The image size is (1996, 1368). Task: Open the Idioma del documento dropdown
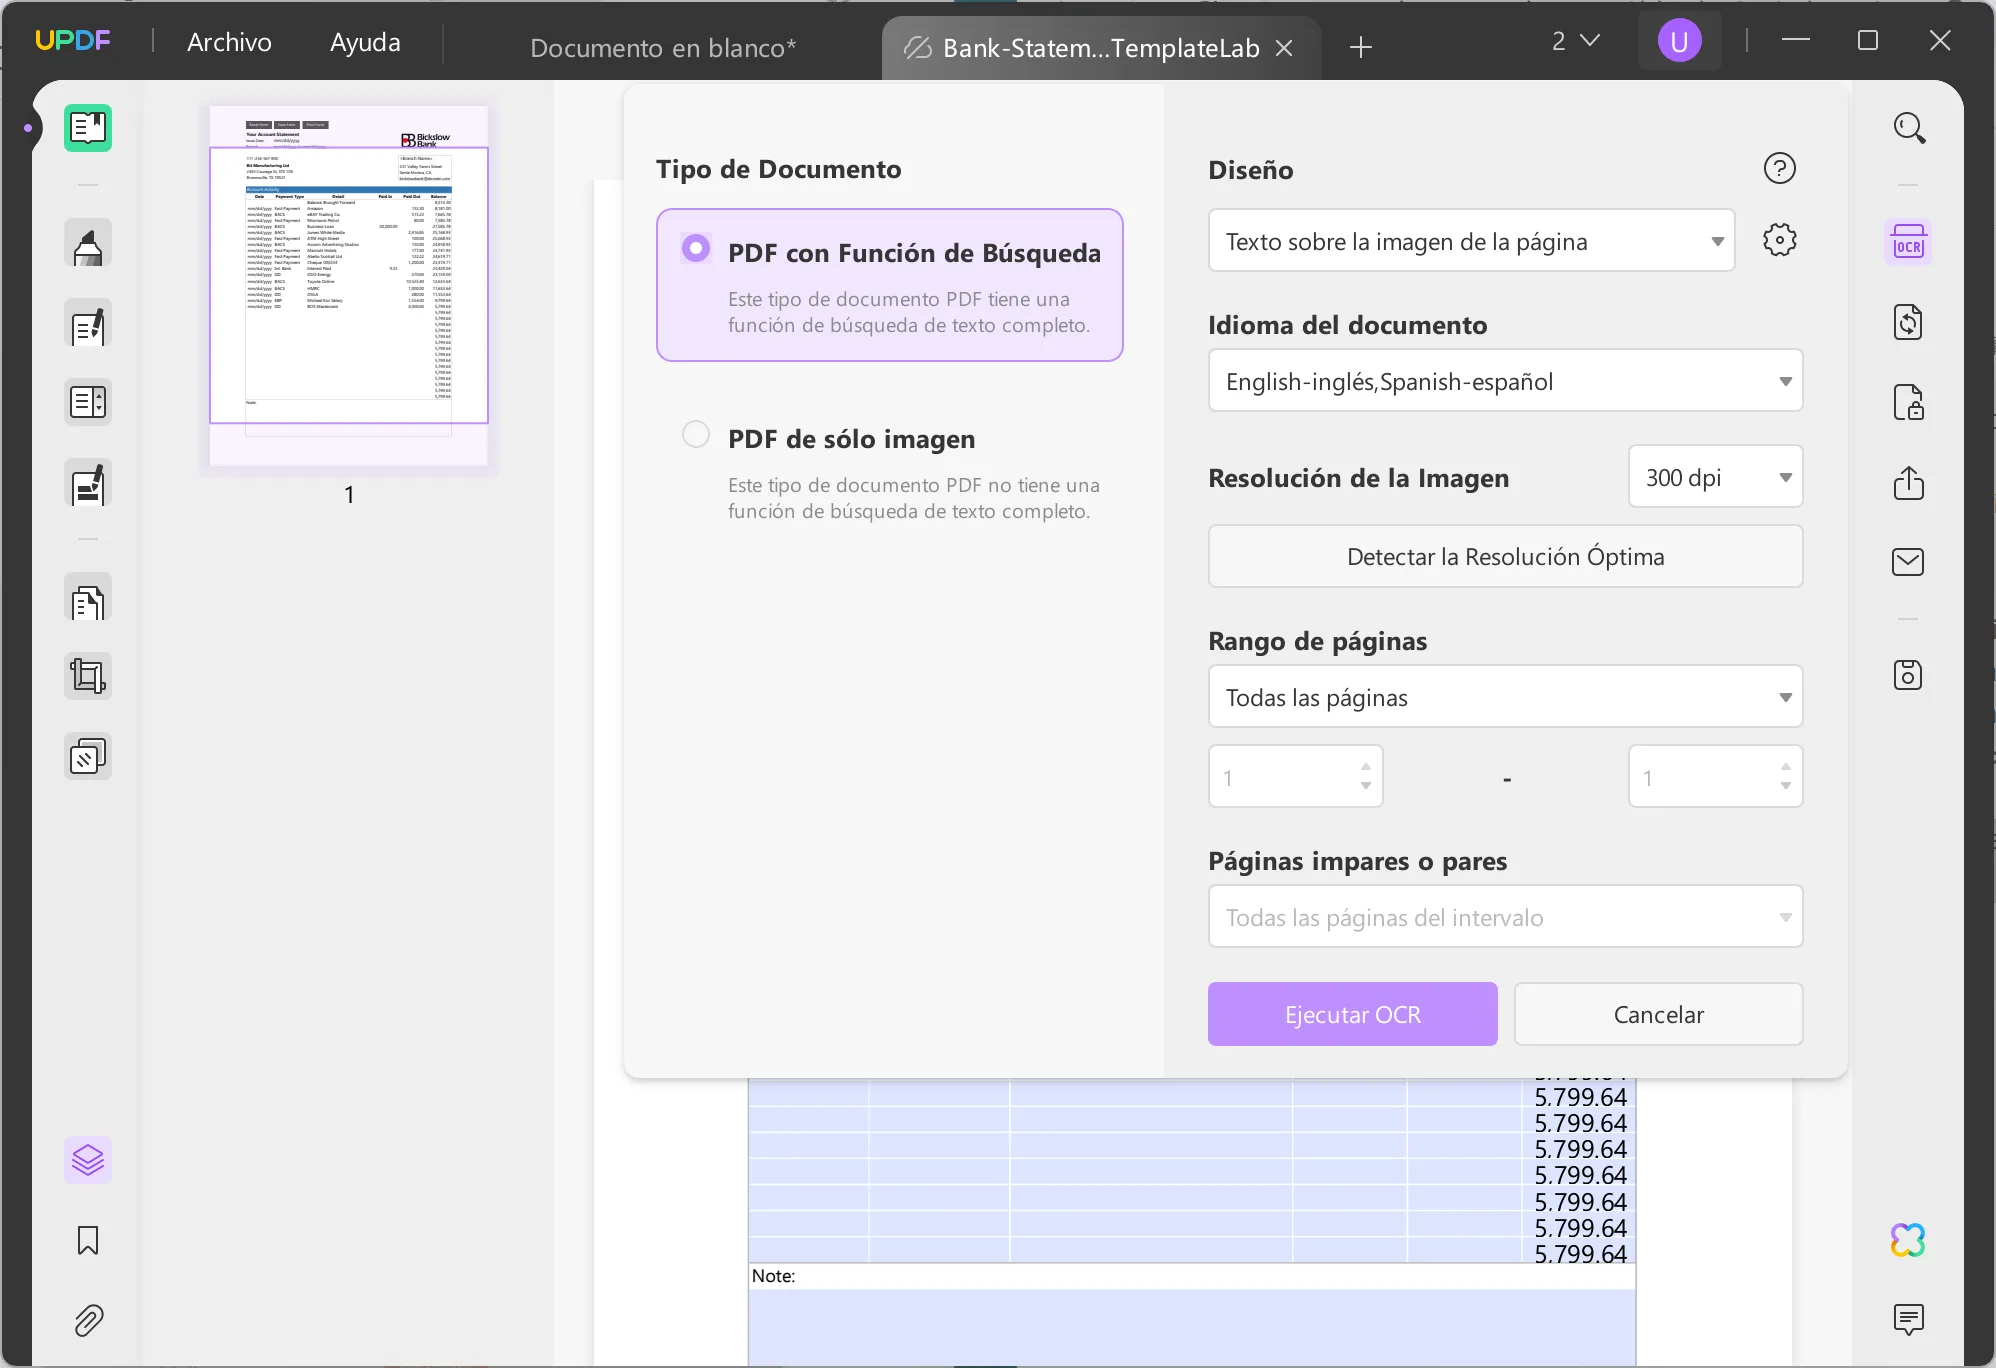(x=1505, y=380)
